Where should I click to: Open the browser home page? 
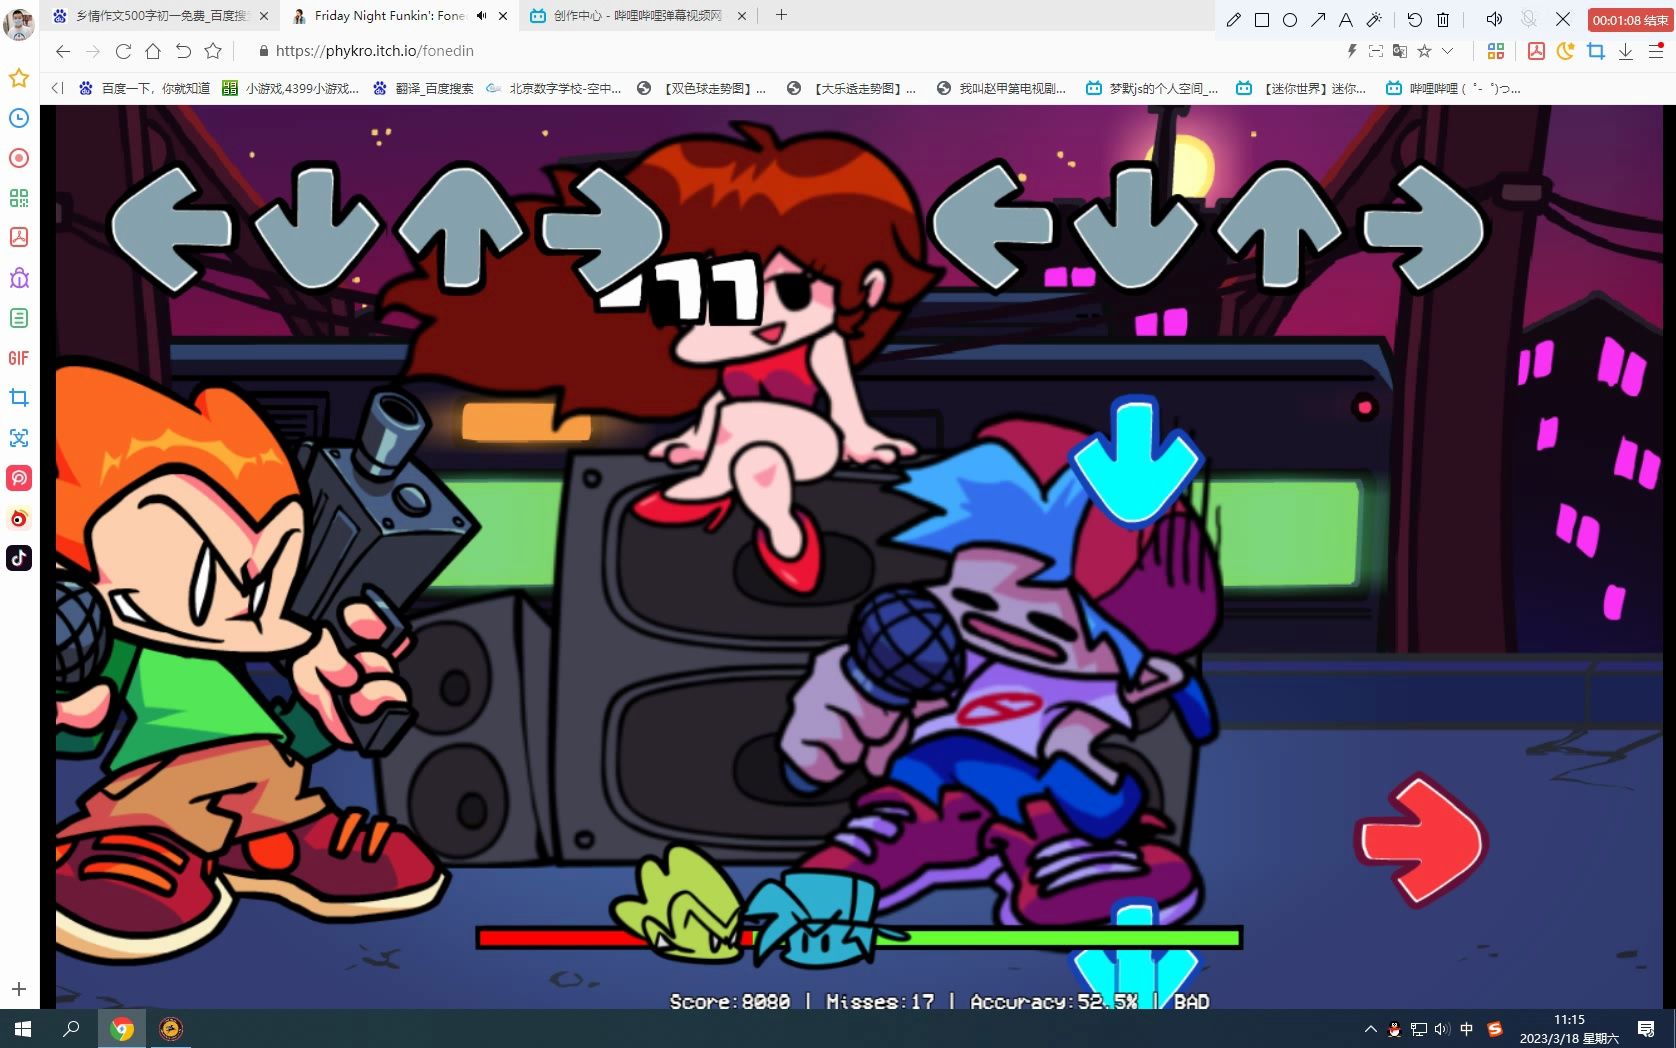coord(153,51)
